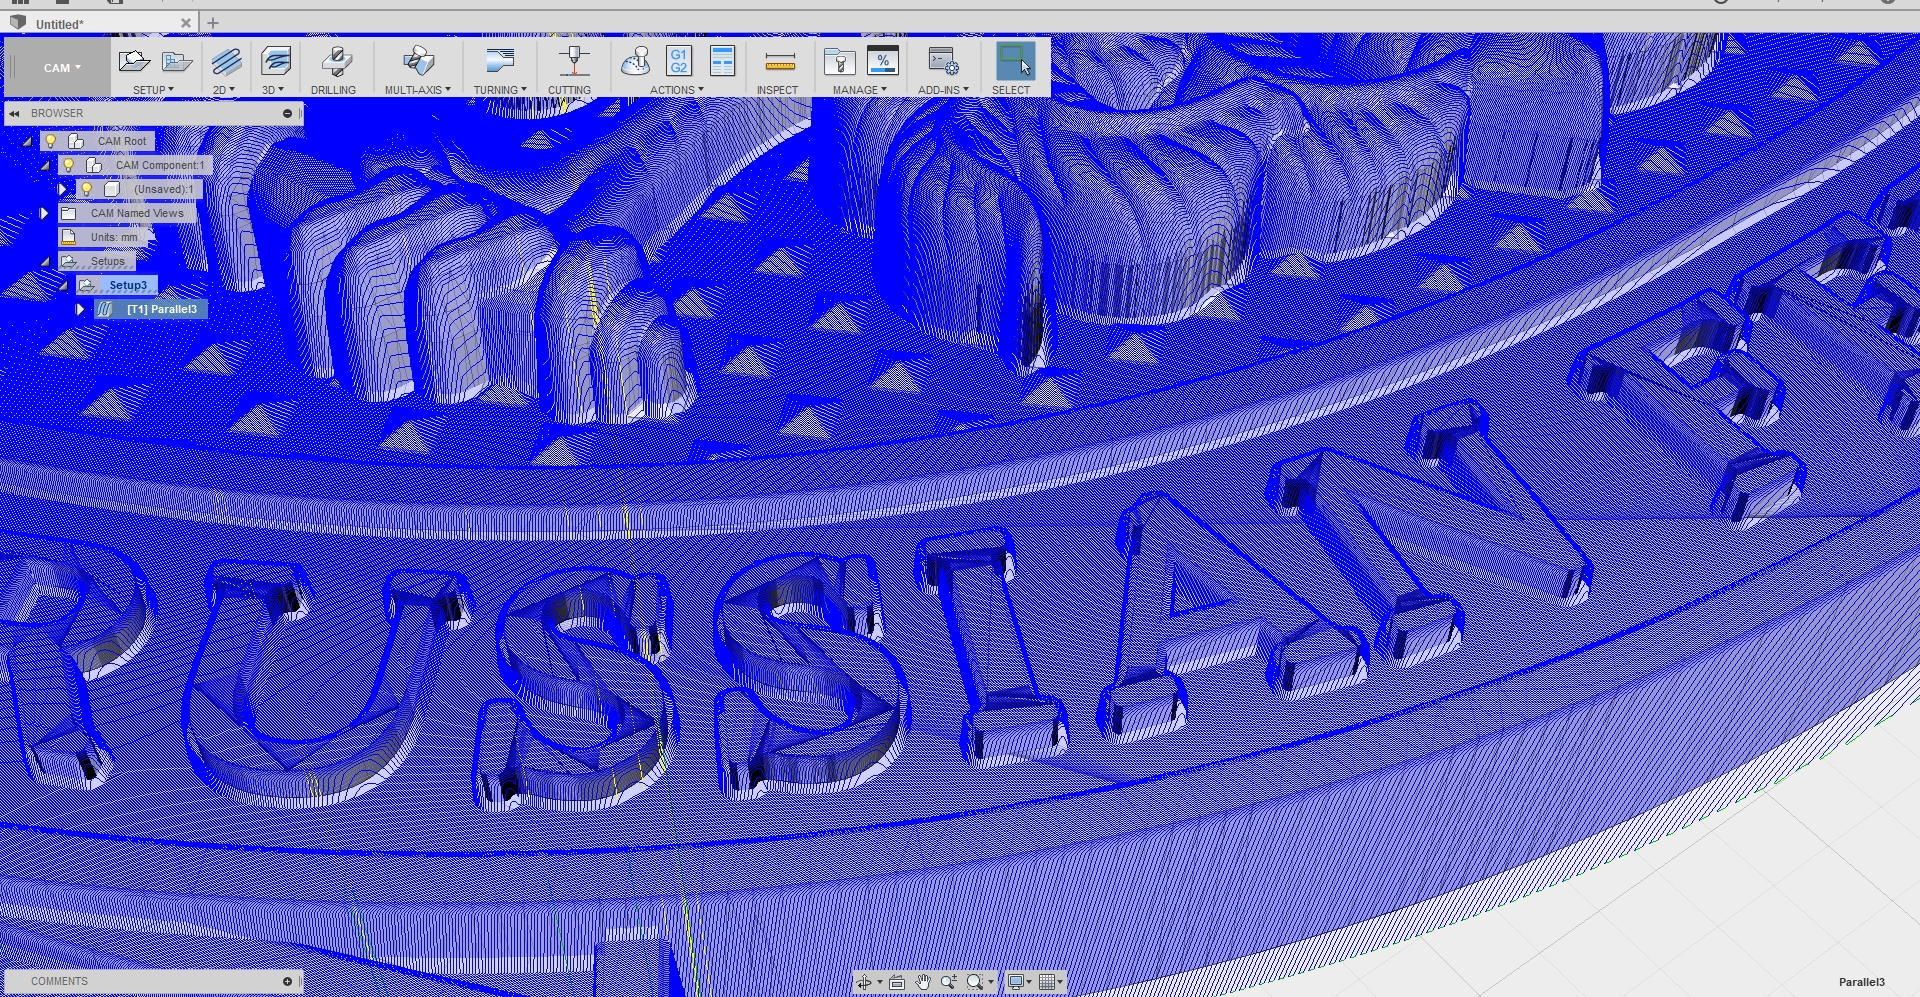Click the Inspect measure ruler icon
1920x997 pixels.
[780, 62]
